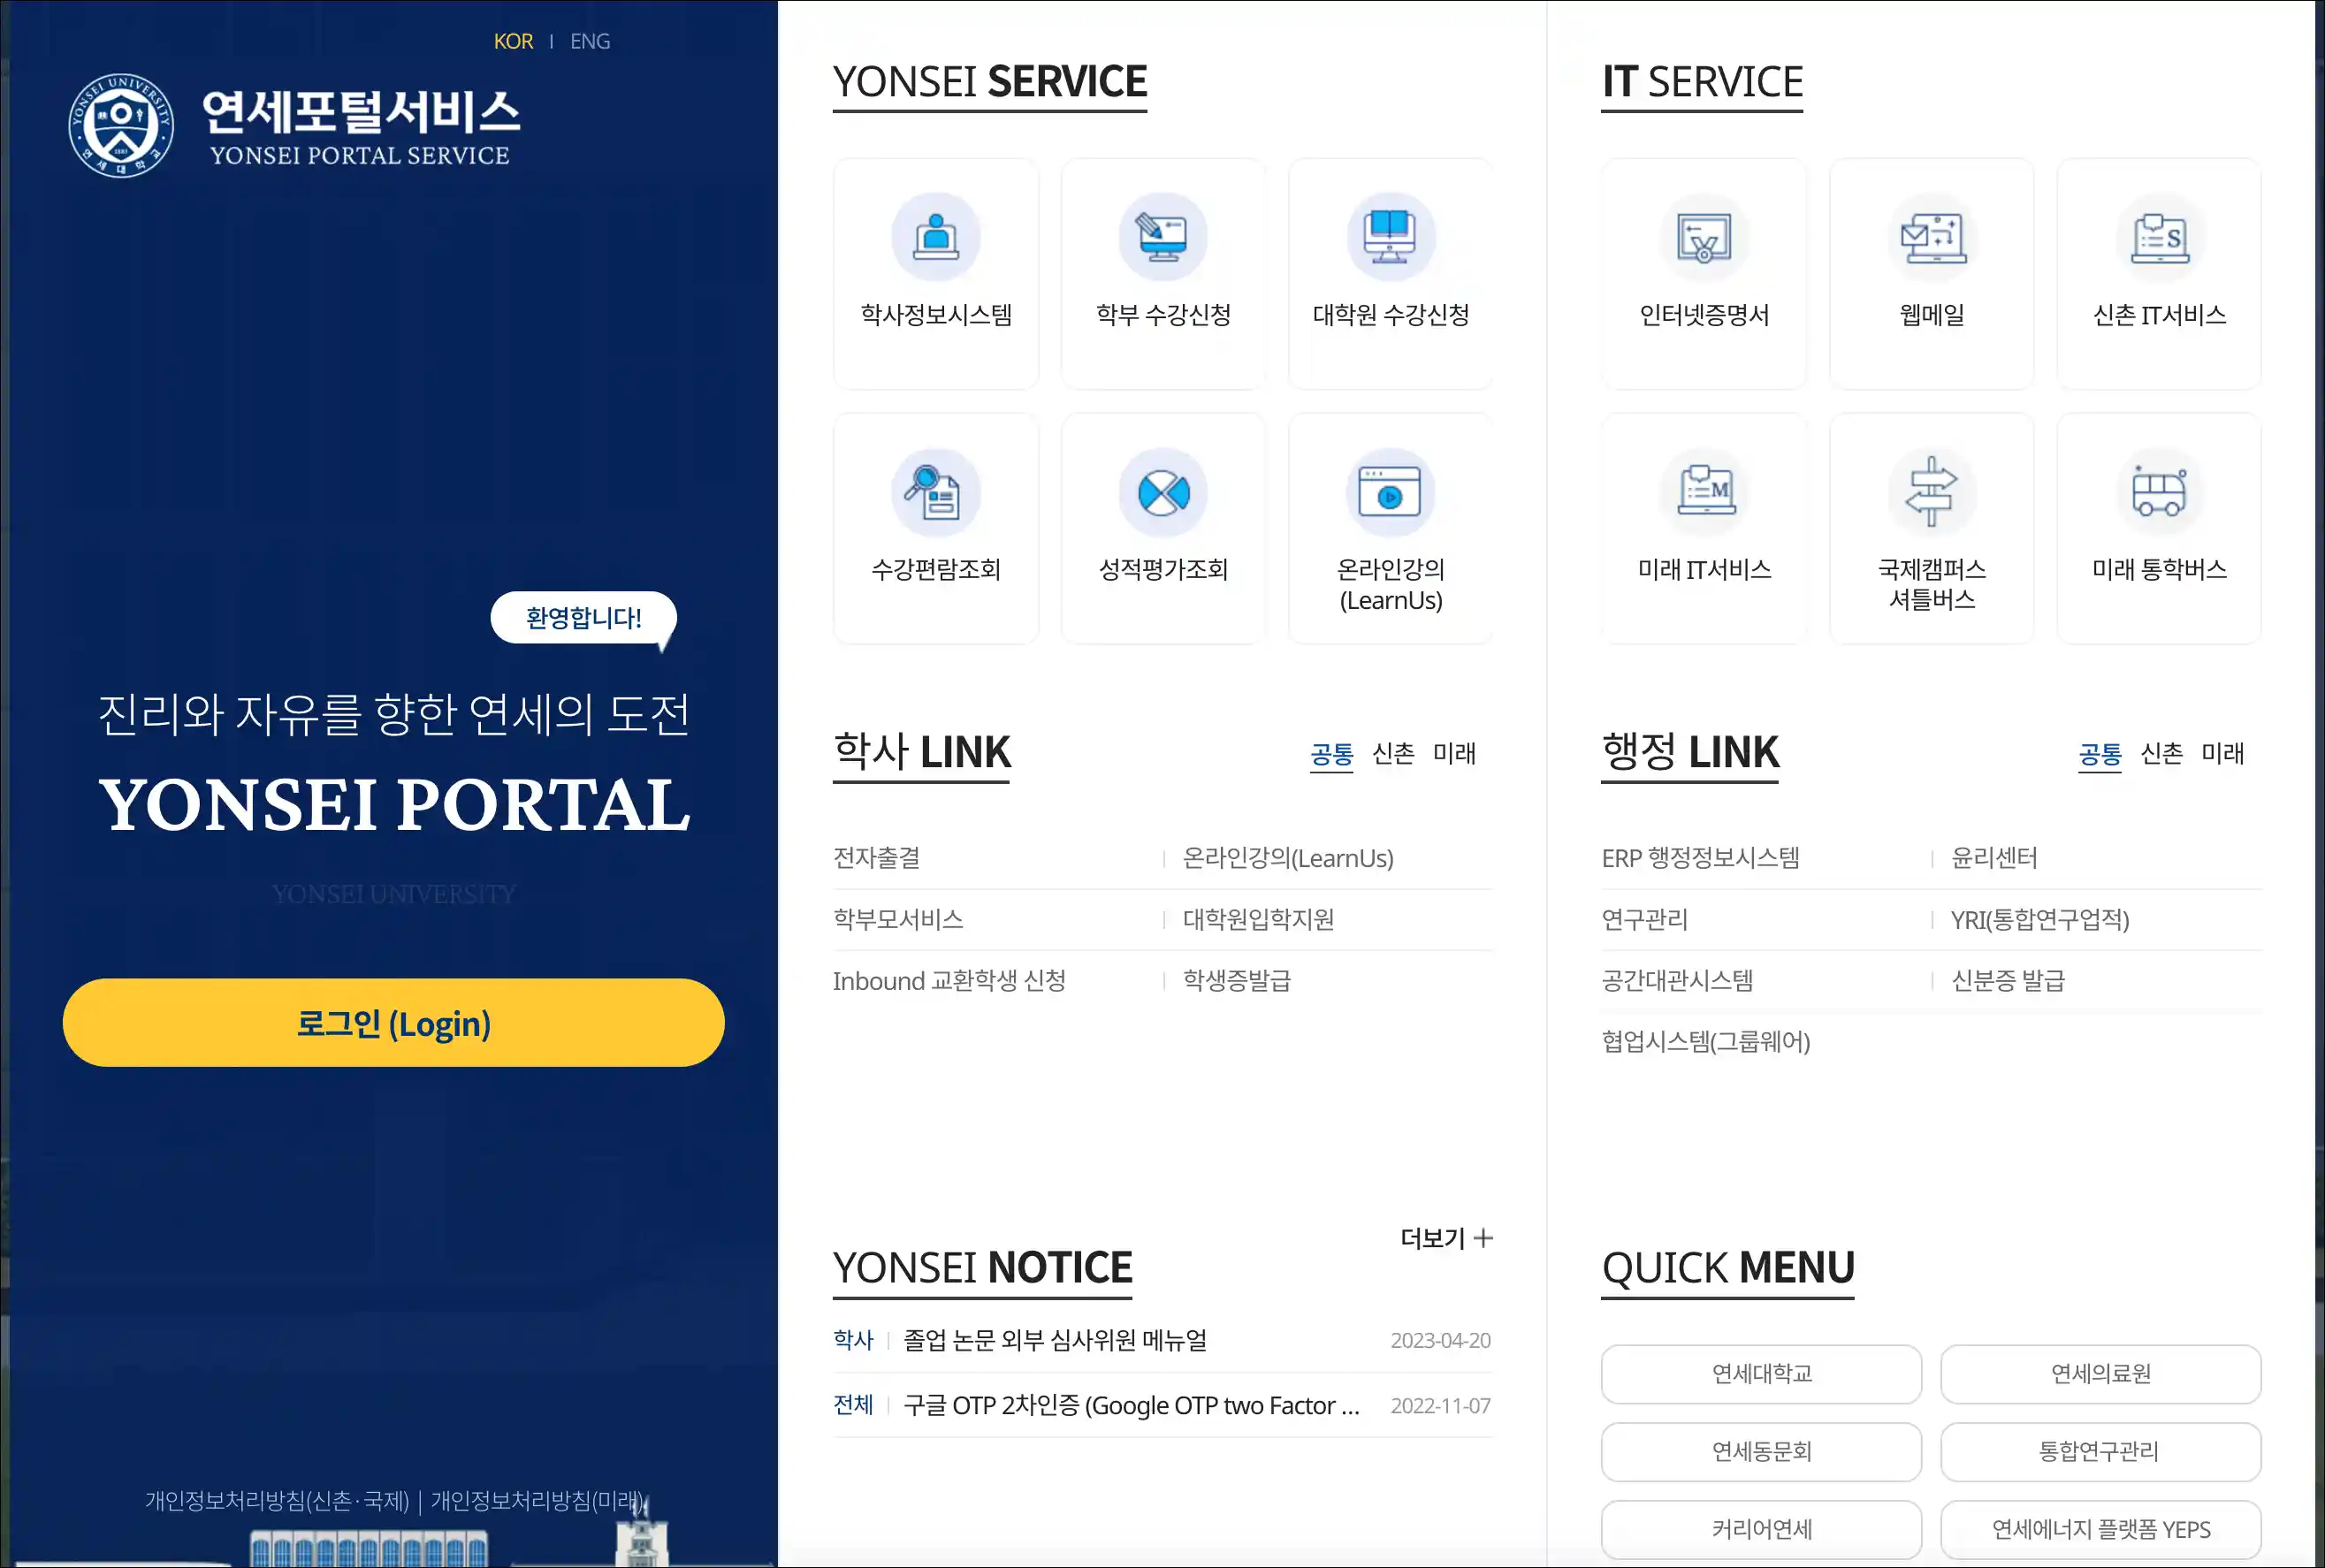The image size is (2325, 1568).
Task: Open the 학사정보시스템 service icon
Action: point(935,237)
